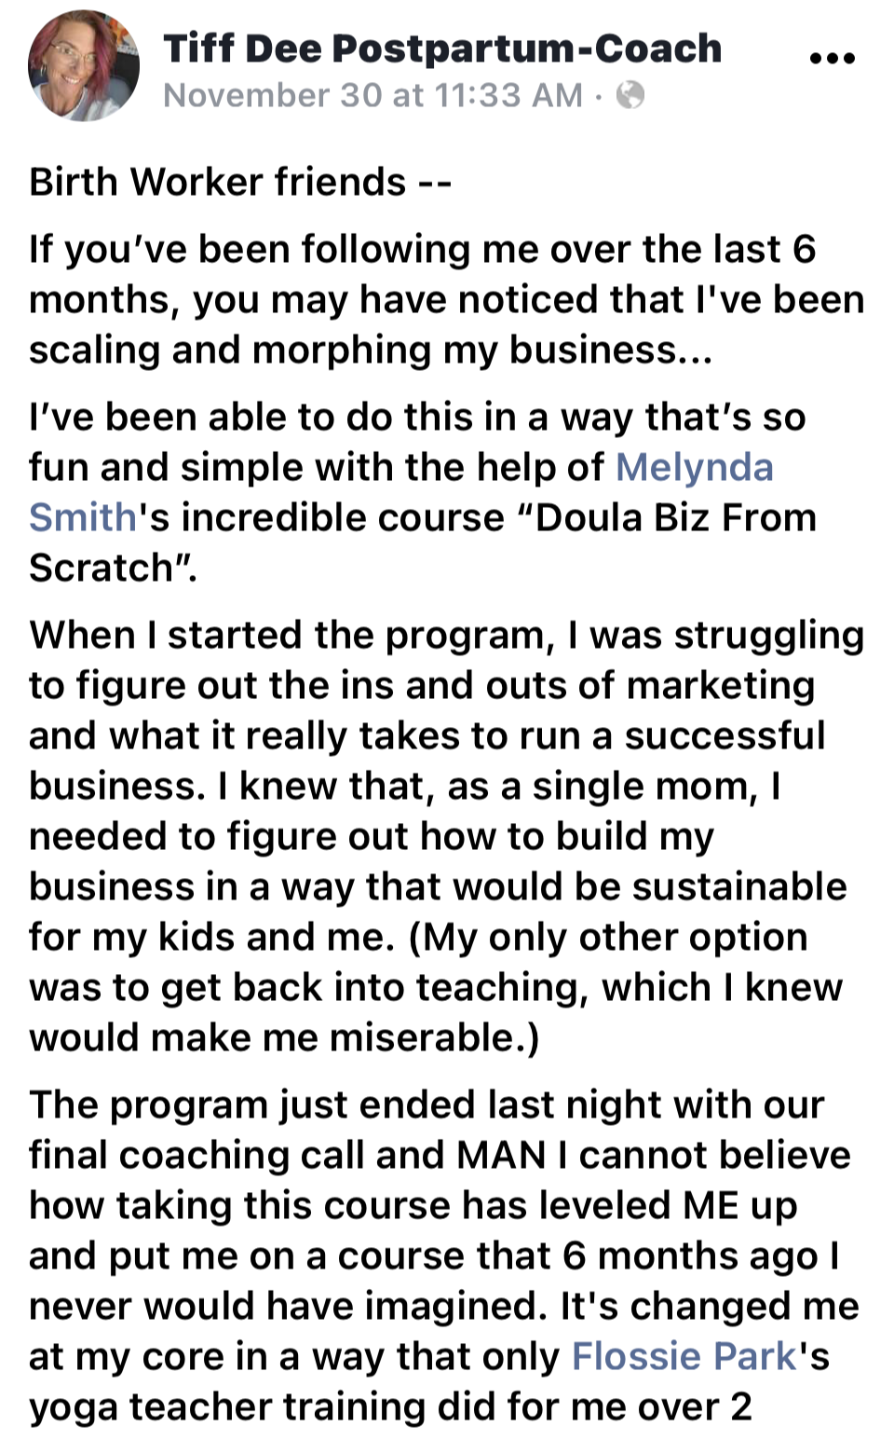Click the Smith link before 's incredible course
The width and height of the screenshot is (894, 1440).
tap(83, 517)
